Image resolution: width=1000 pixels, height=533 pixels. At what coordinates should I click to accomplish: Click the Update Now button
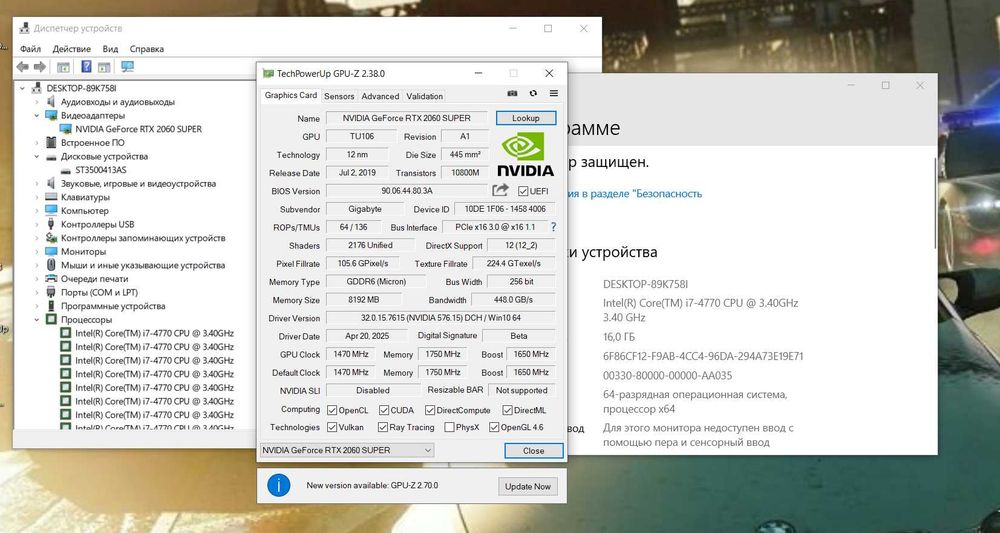(x=527, y=486)
